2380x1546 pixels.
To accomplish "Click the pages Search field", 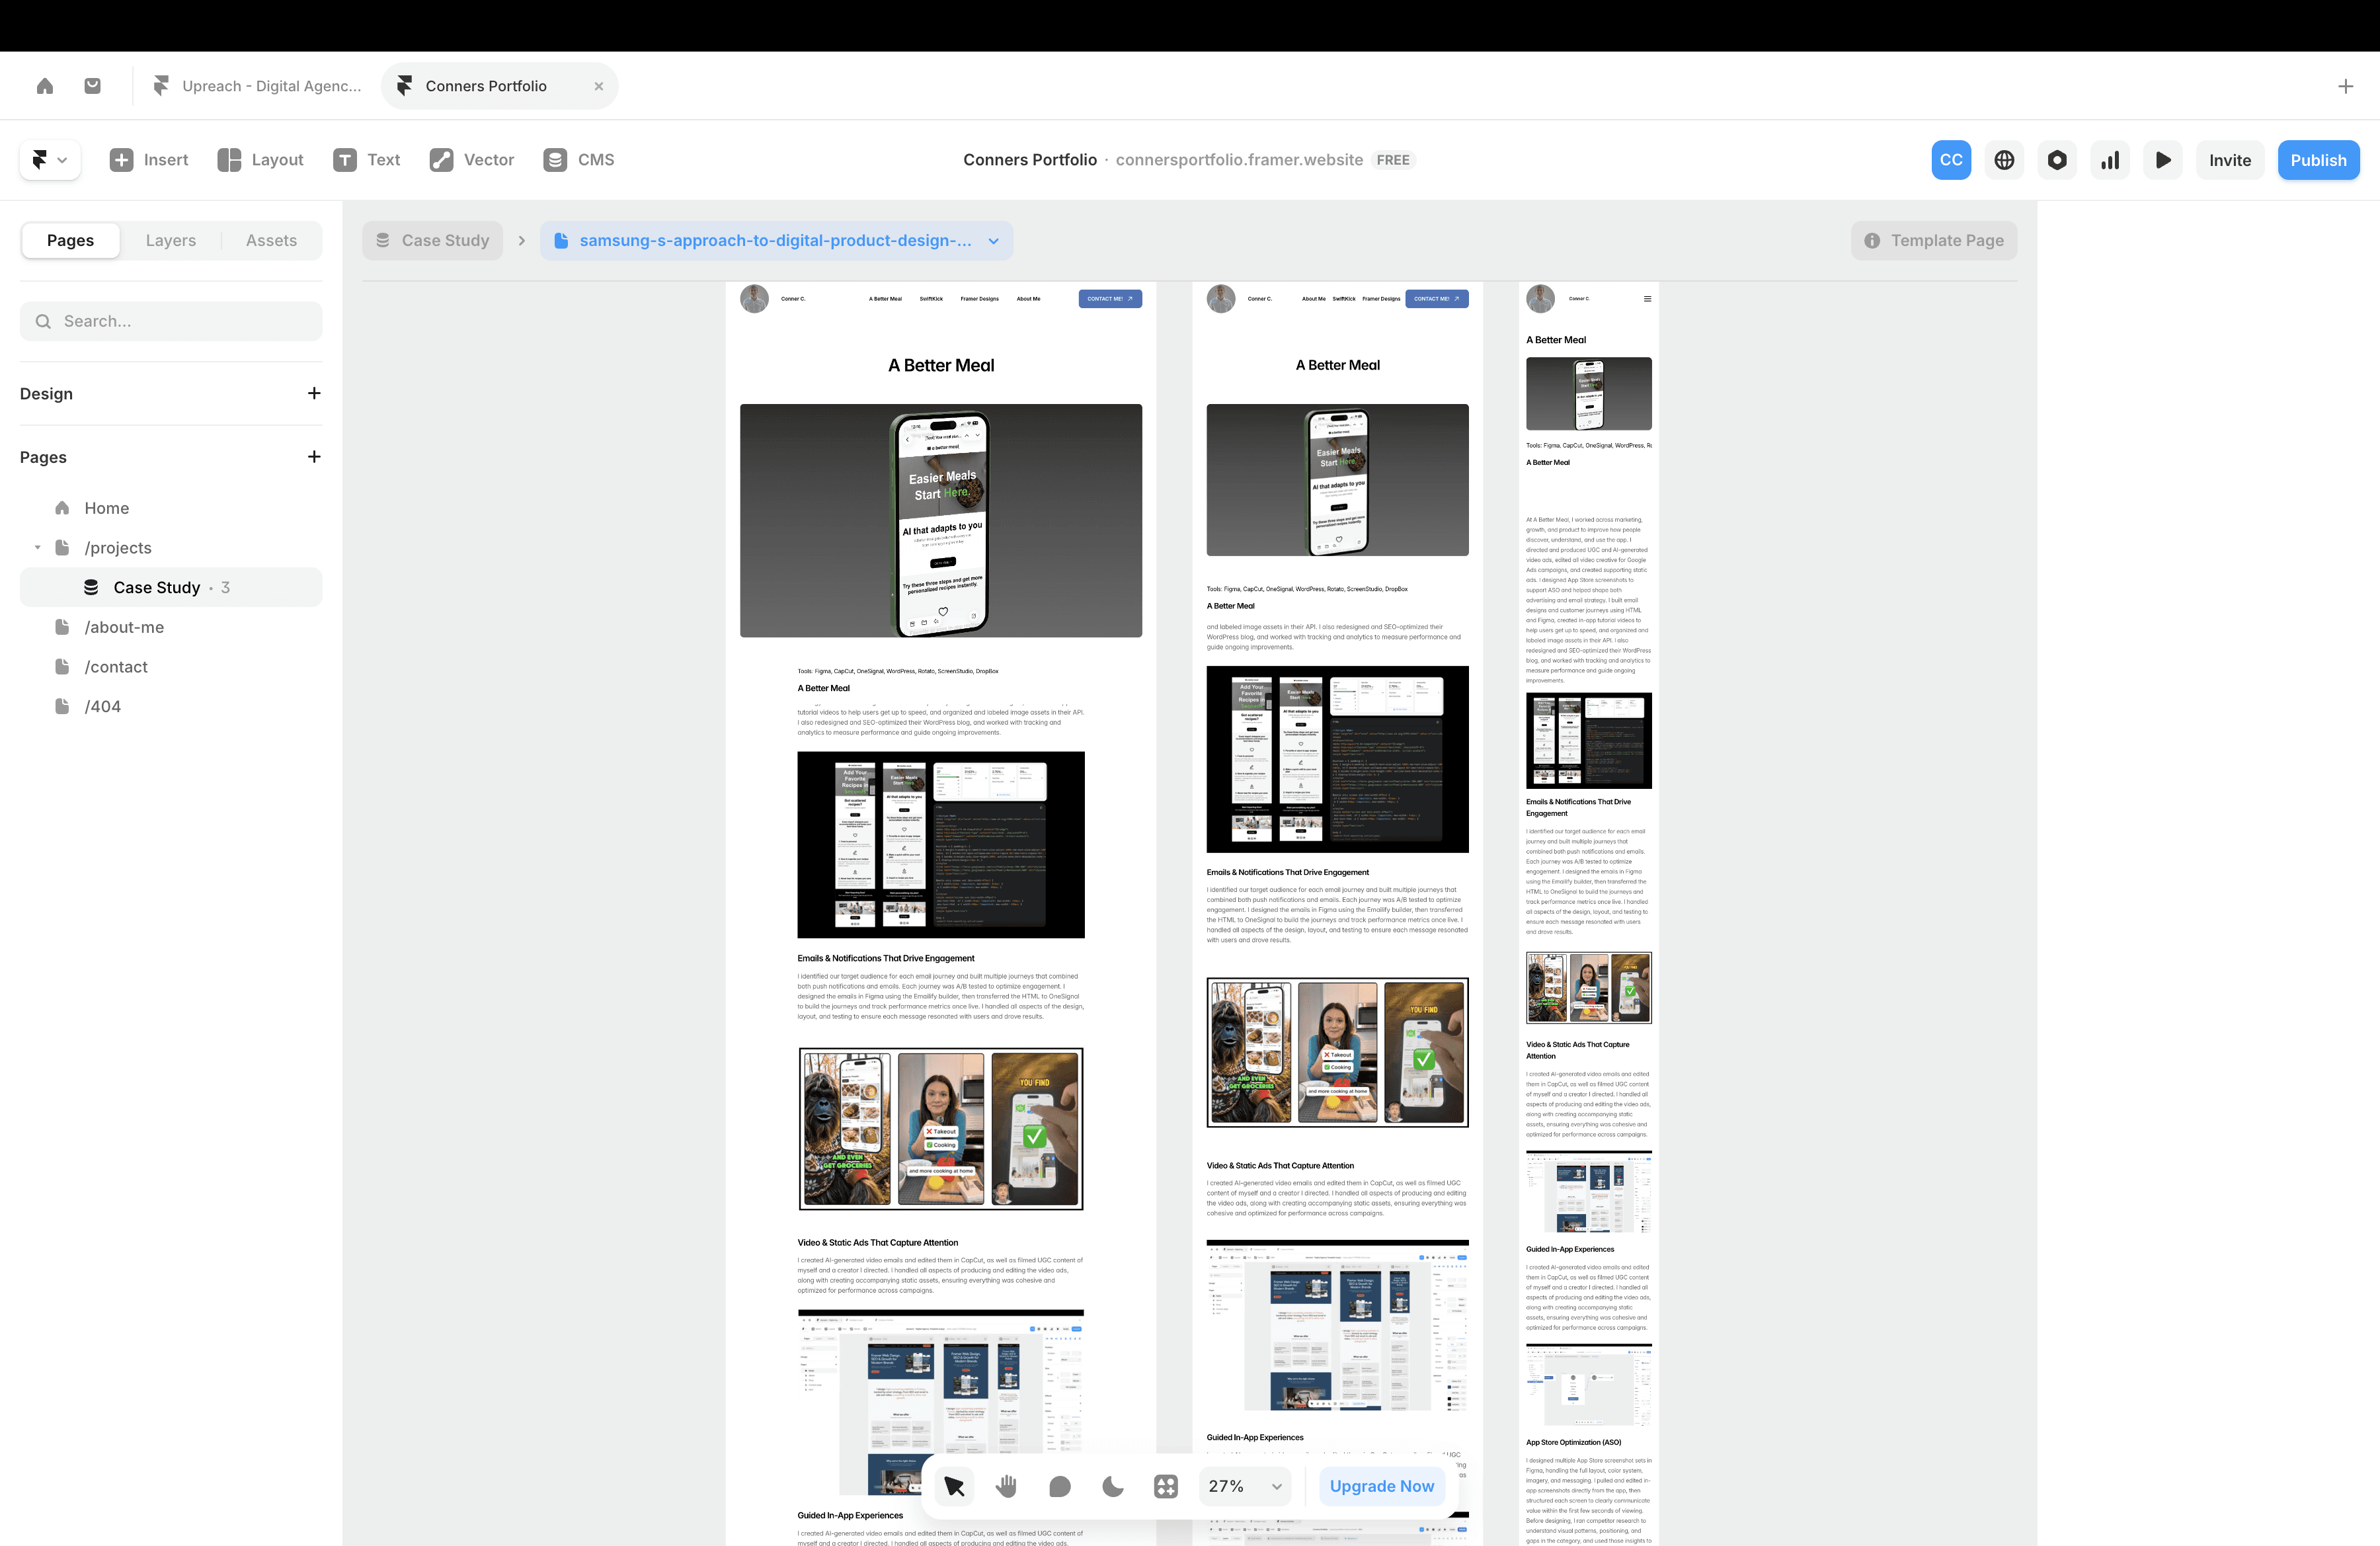I will point(171,321).
